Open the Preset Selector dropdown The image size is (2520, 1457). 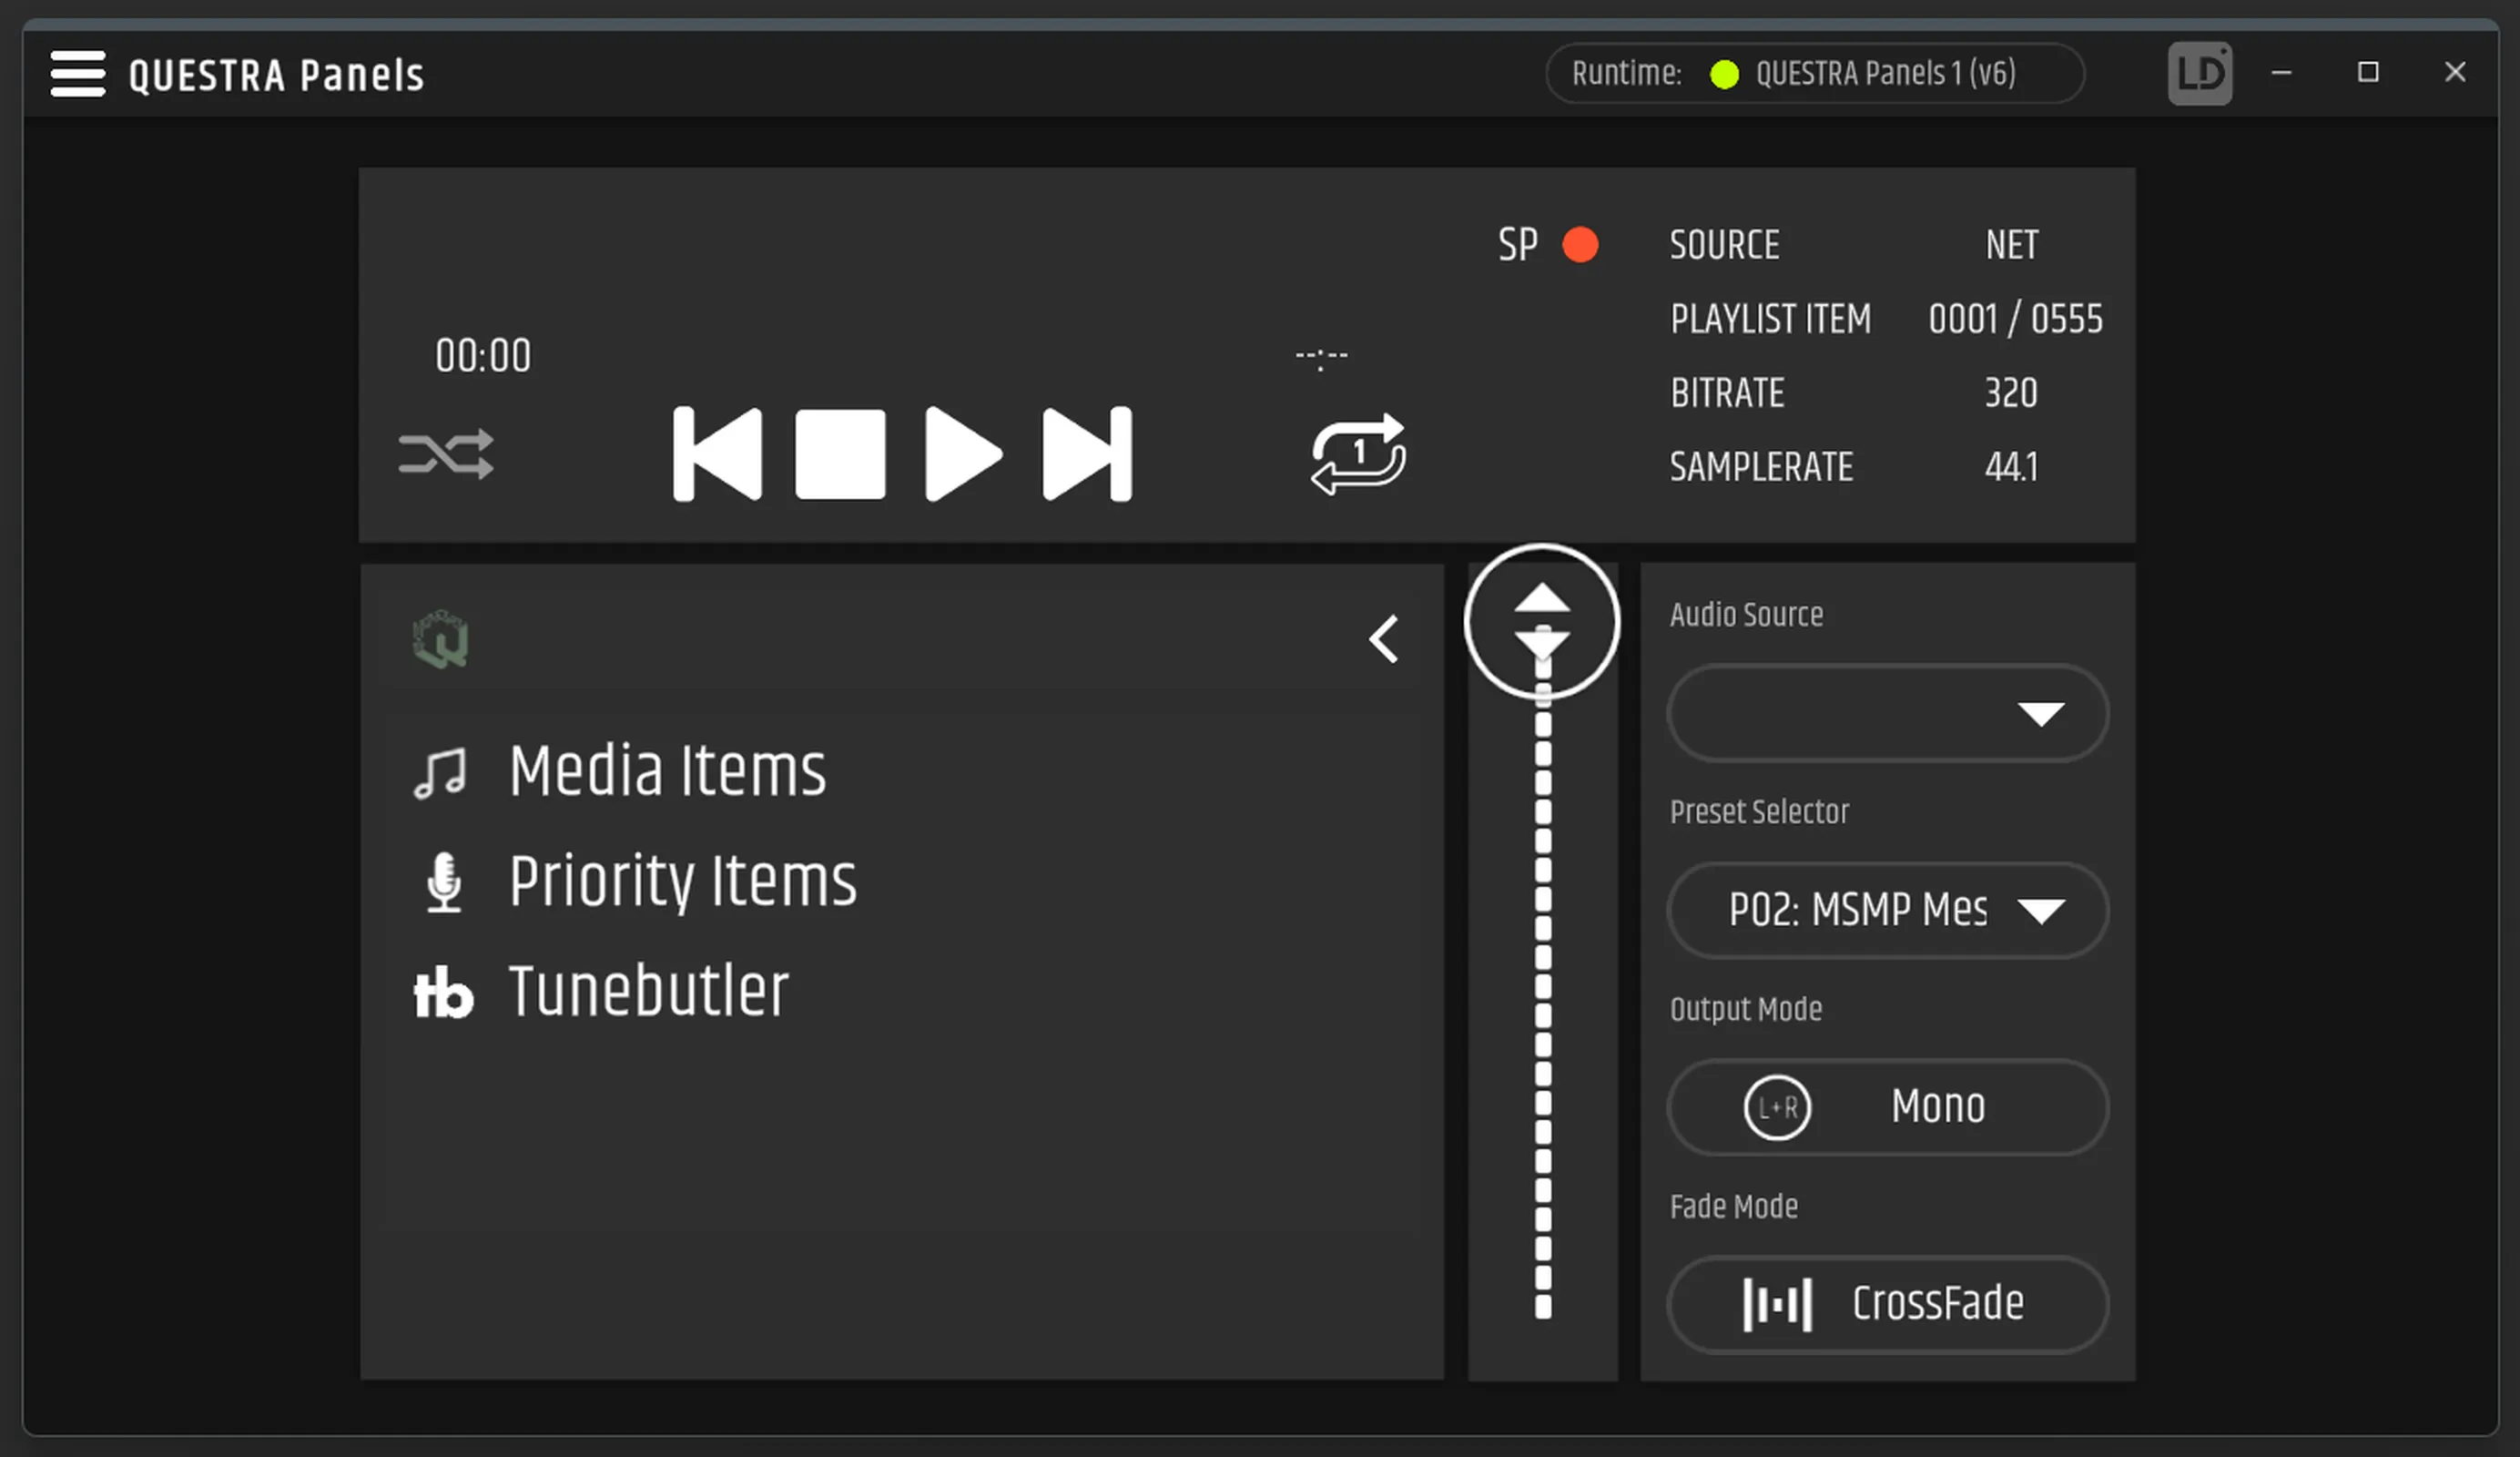pyautogui.click(x=1887, y=910)
